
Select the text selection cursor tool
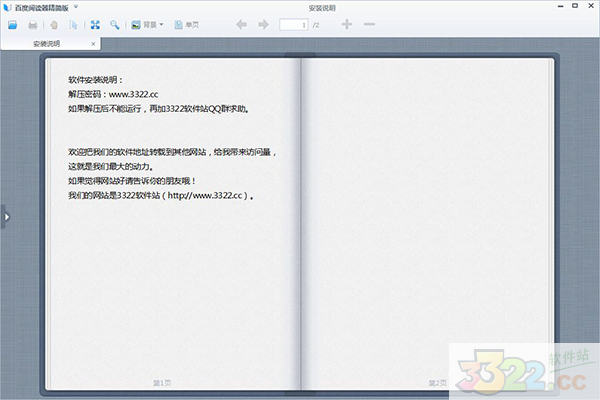coord(73,23)
